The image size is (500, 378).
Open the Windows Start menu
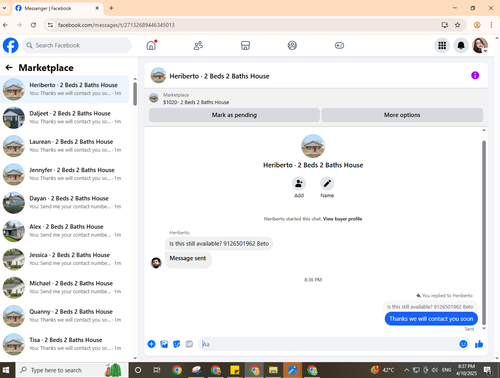point(6,370)
